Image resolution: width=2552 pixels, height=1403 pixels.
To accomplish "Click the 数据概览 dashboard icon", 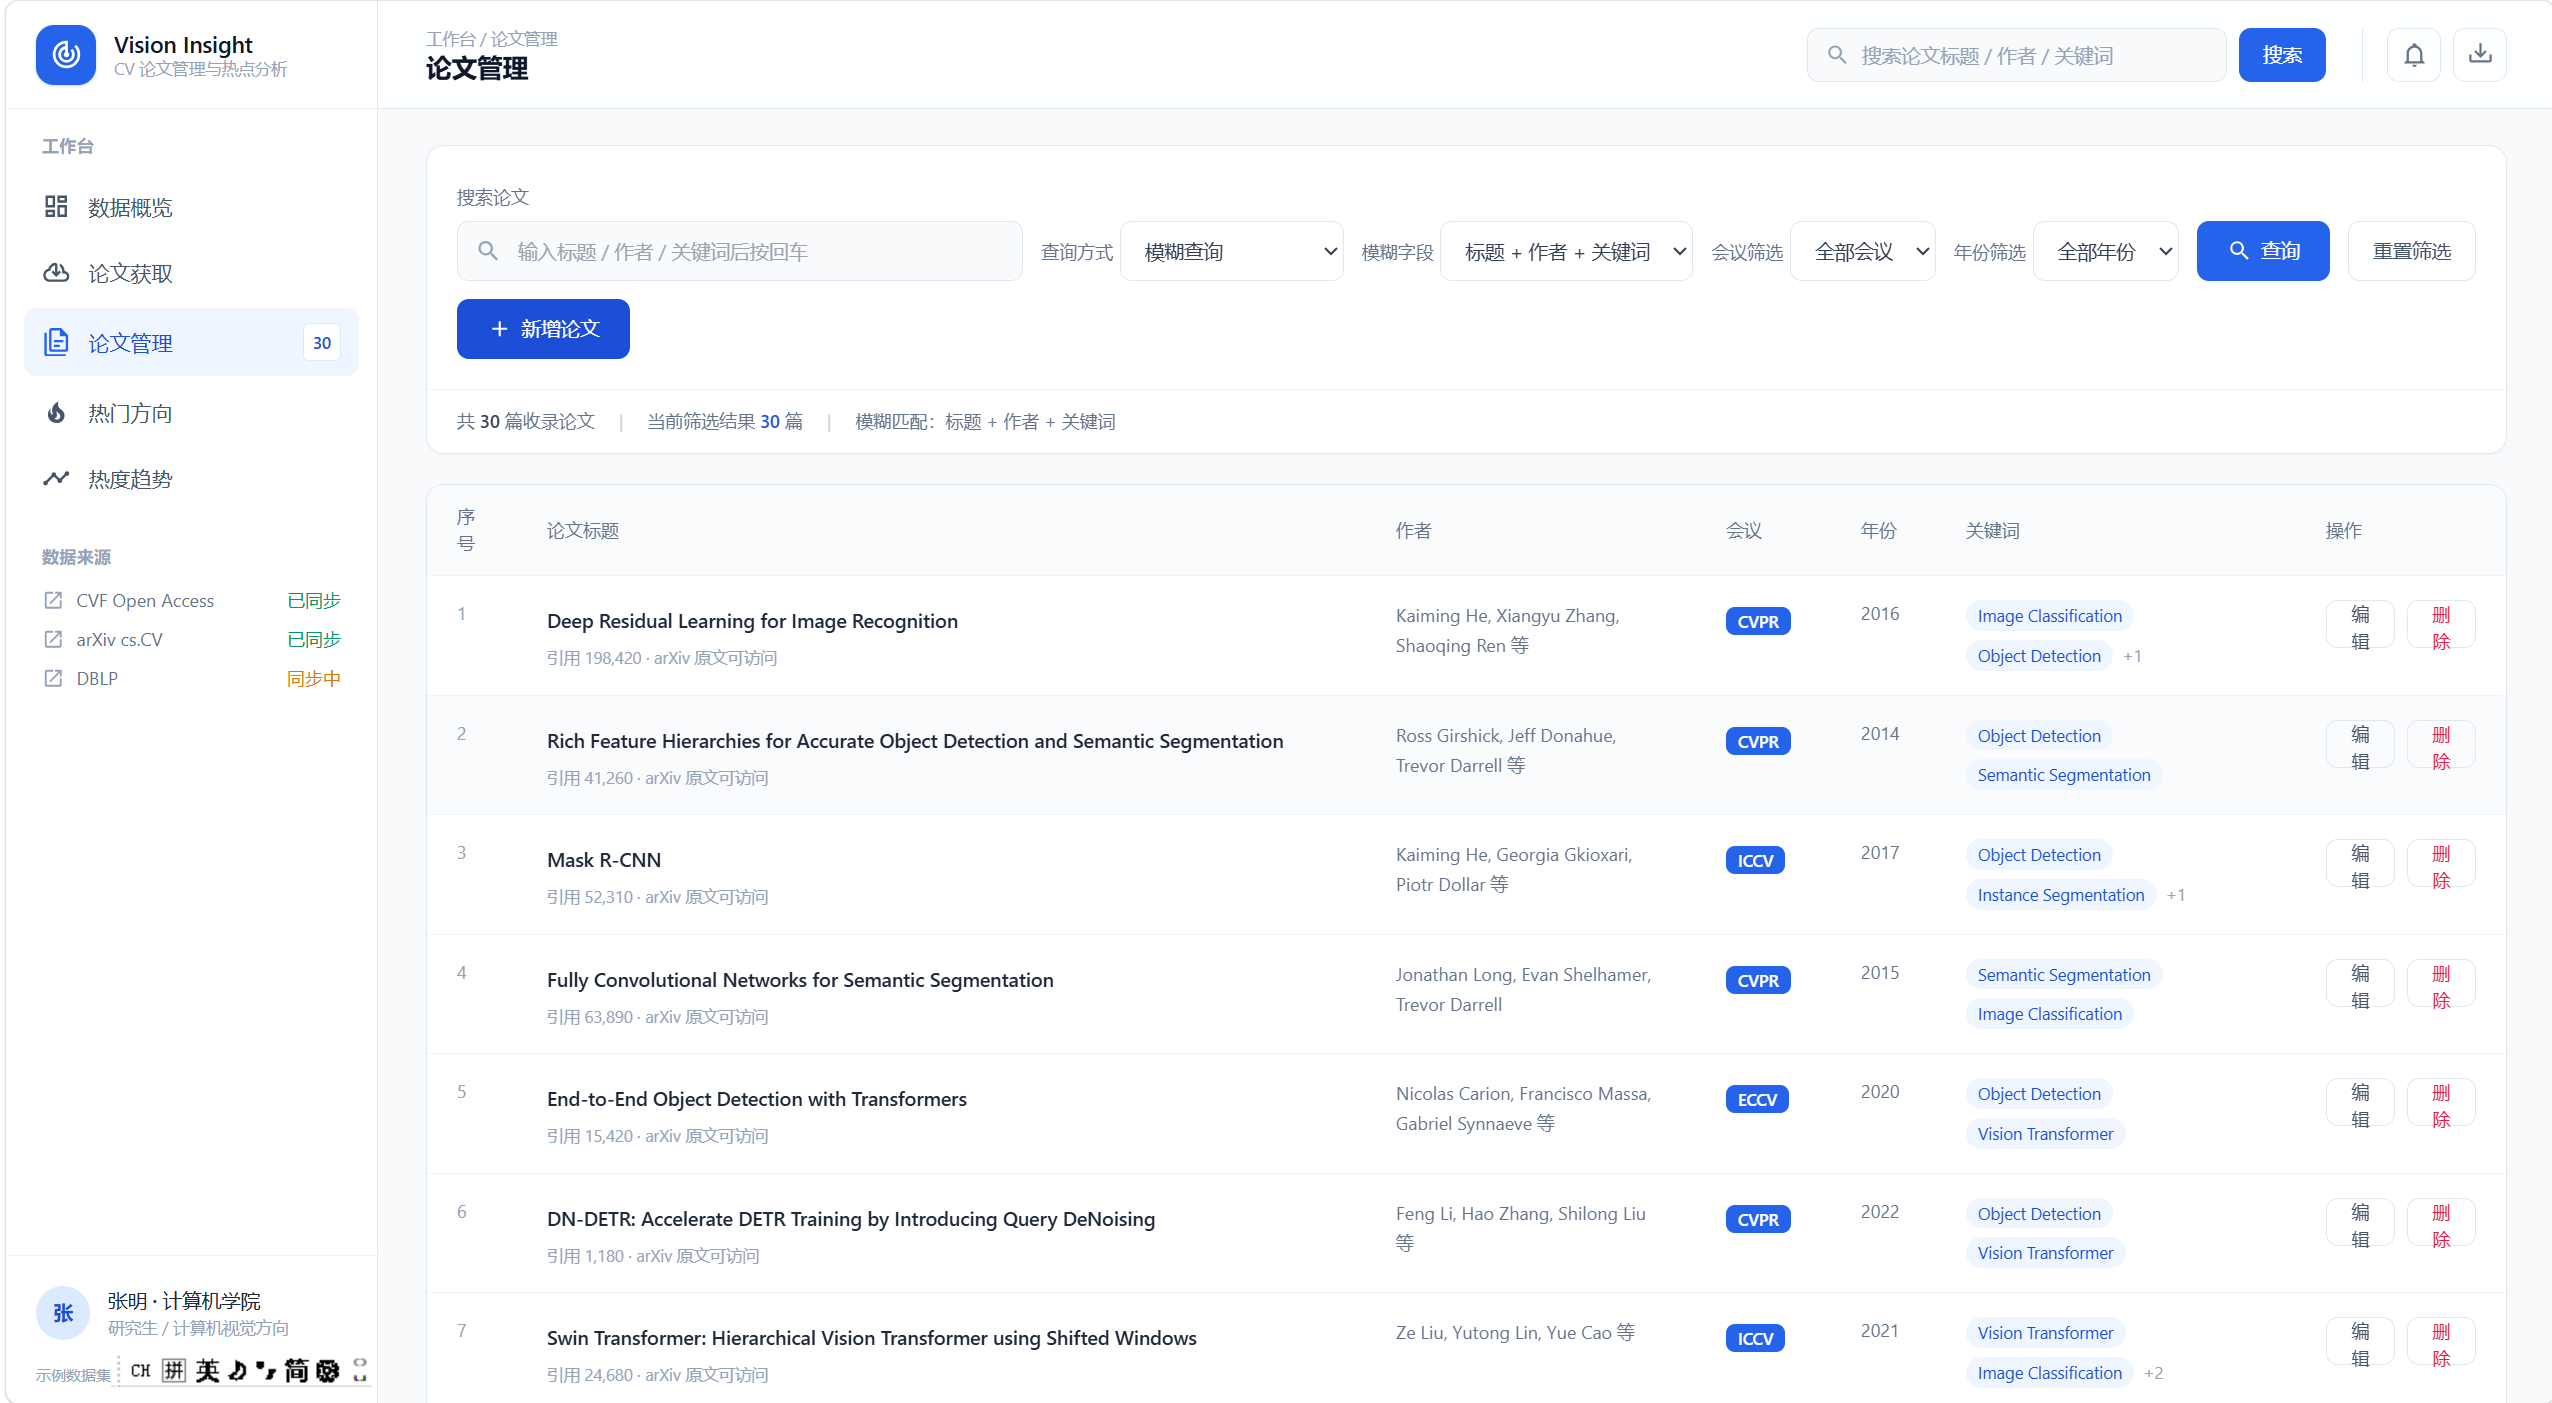I will [56, 207].
